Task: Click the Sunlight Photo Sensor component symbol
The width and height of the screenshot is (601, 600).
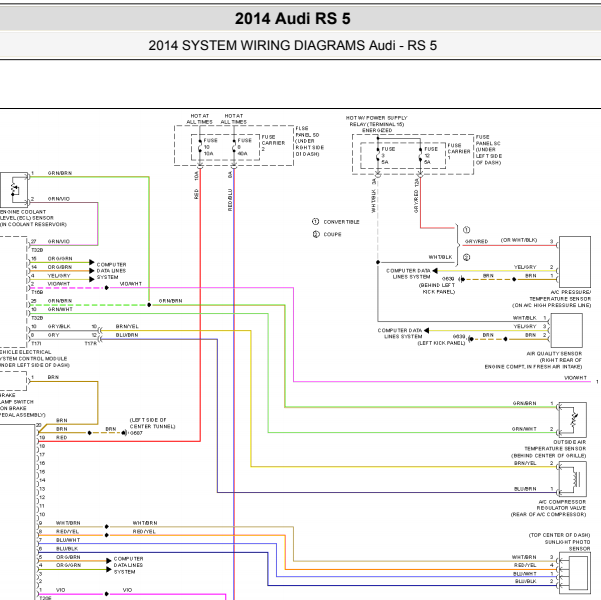Action: coord(575,572)
